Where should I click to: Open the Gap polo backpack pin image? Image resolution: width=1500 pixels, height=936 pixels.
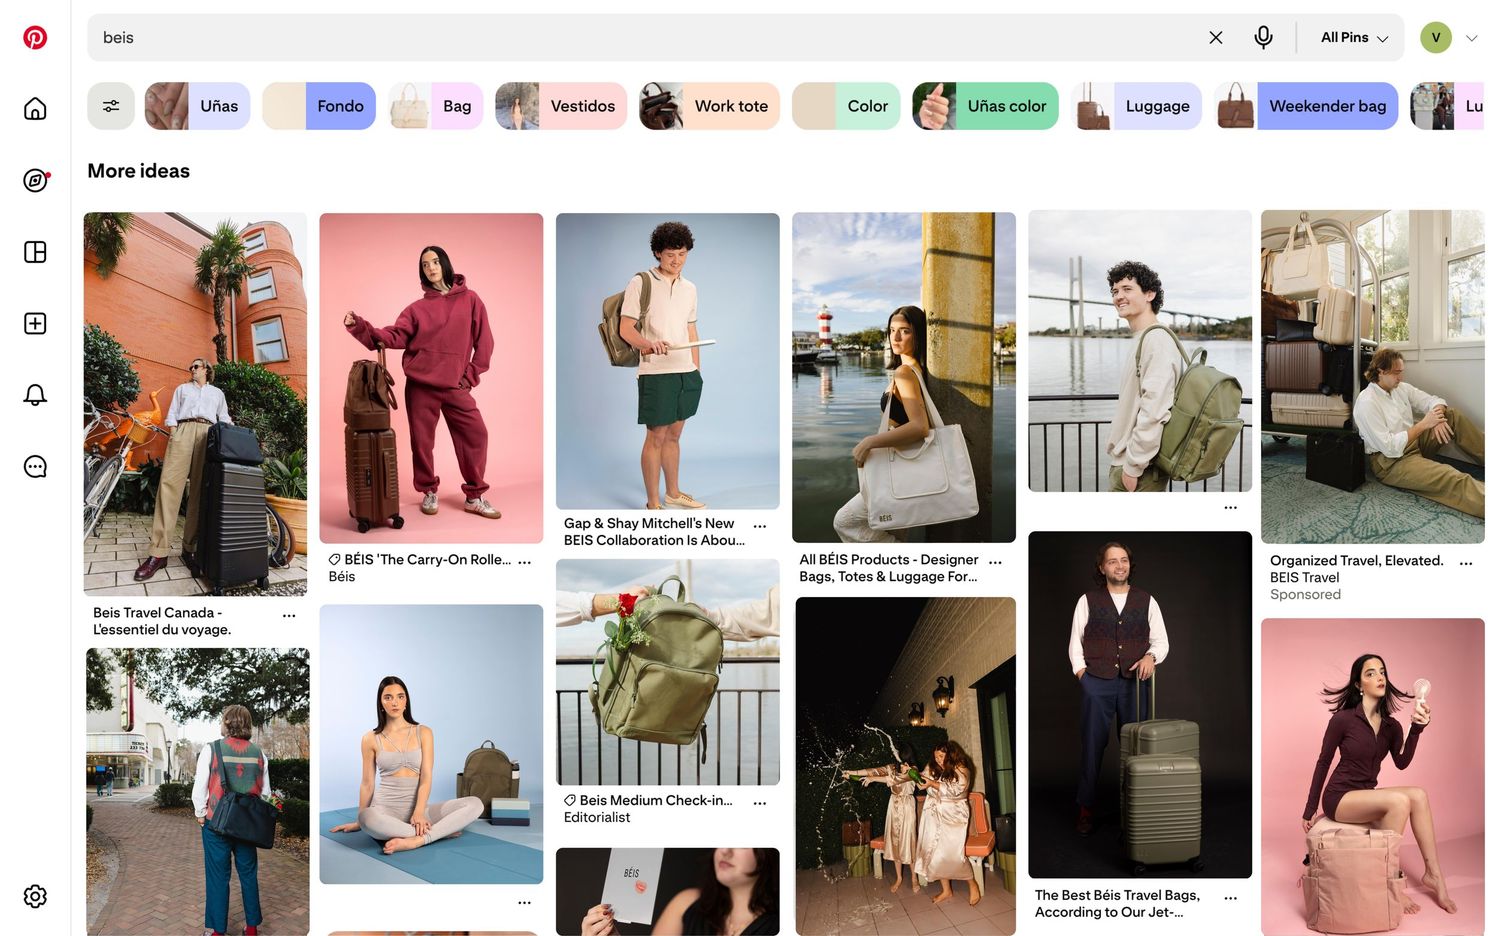click(x=668, y=361)
